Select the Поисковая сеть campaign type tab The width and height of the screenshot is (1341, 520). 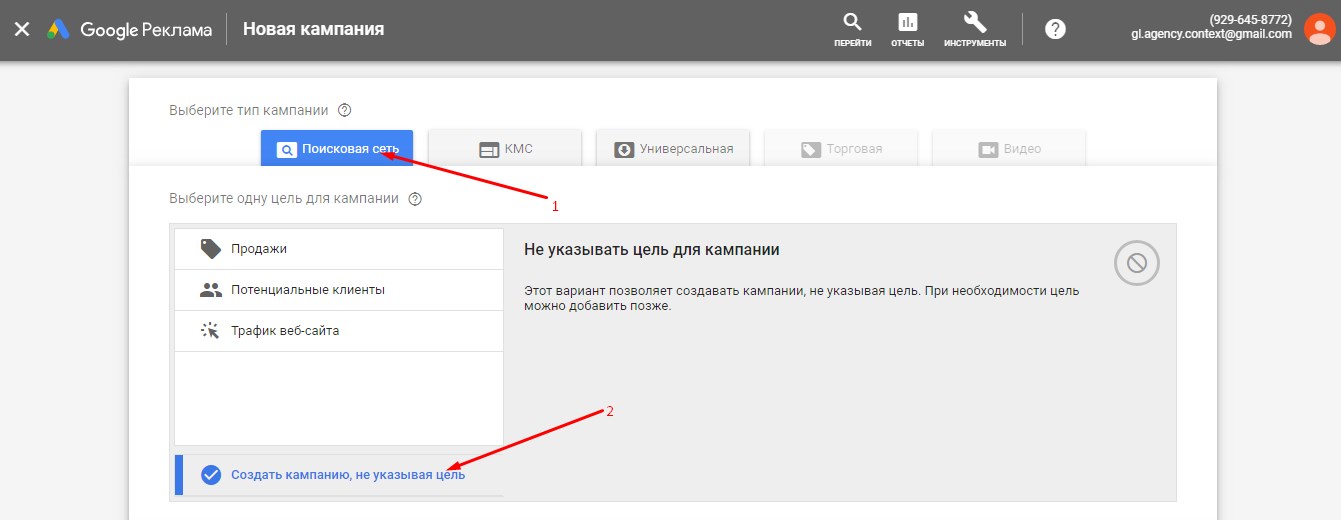click(337, 149)
